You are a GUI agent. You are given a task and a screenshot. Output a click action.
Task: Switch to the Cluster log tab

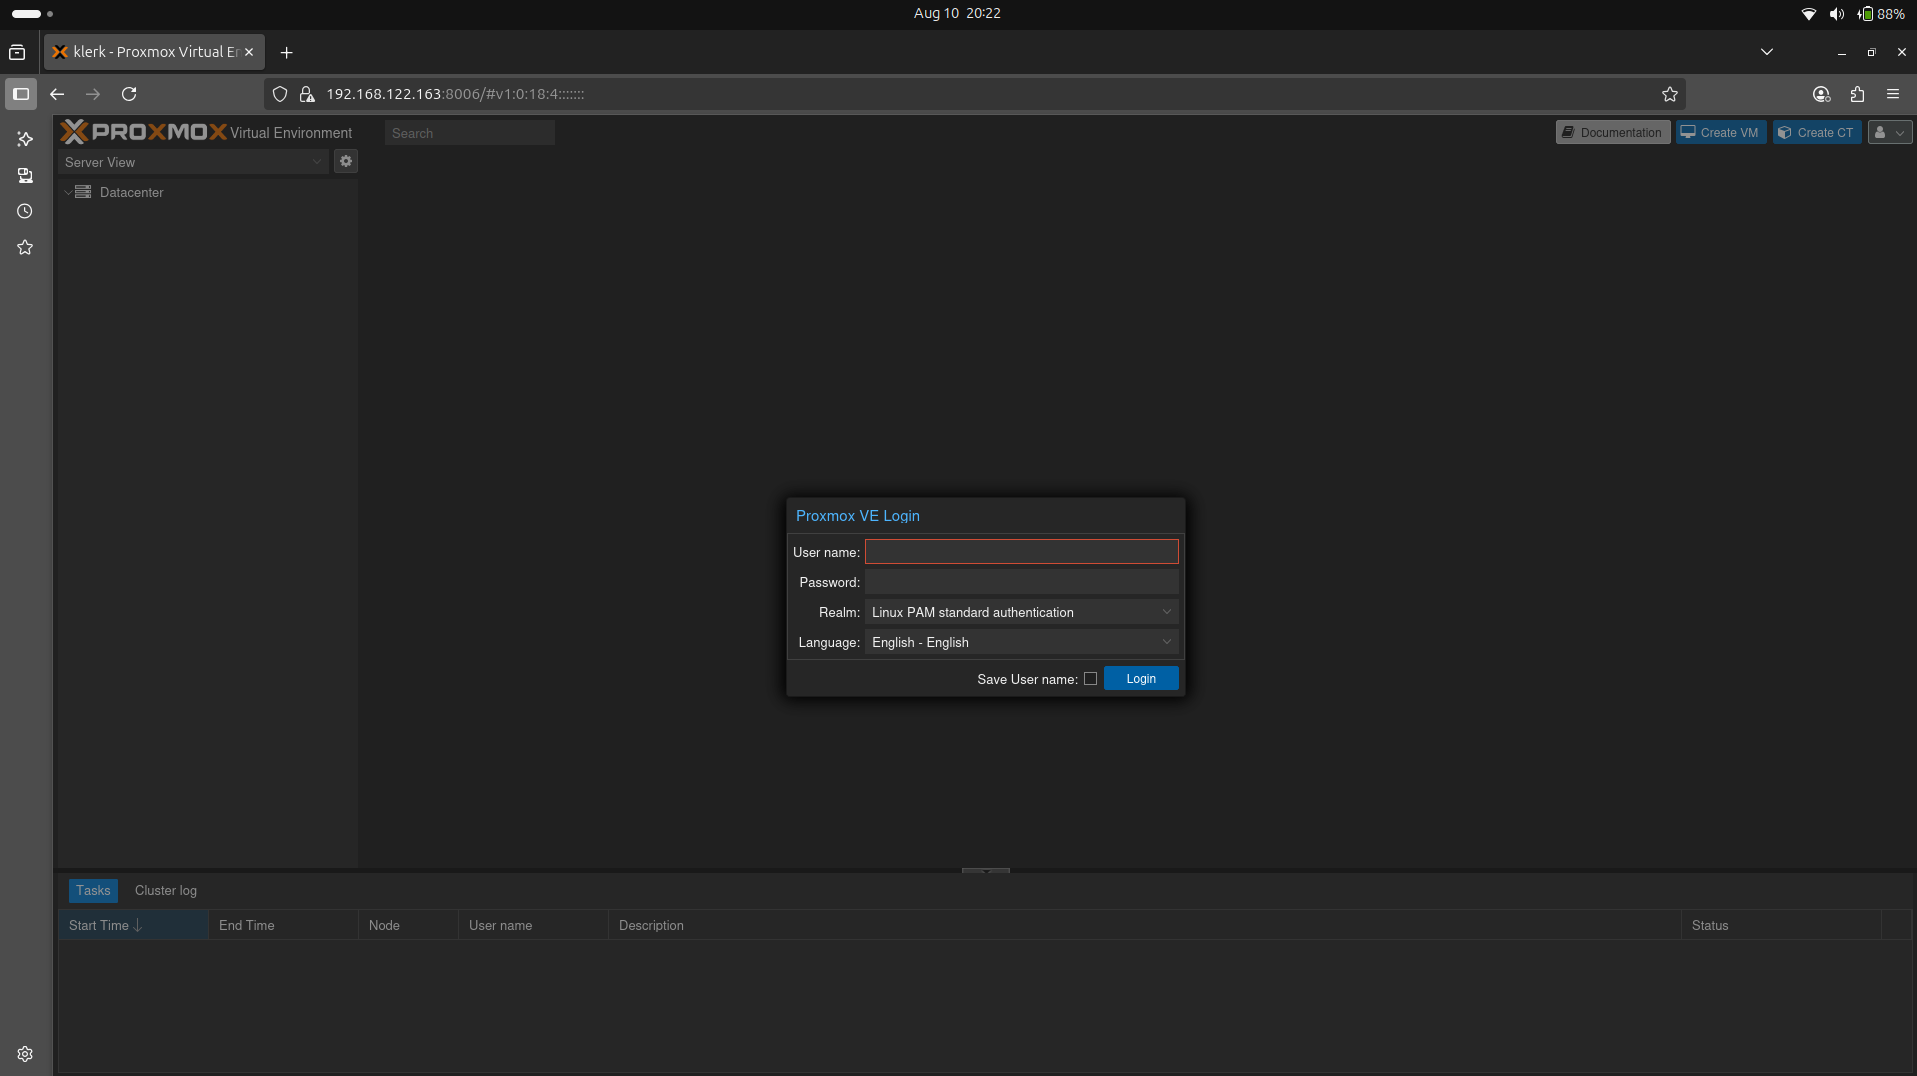[x=165, y=890]
